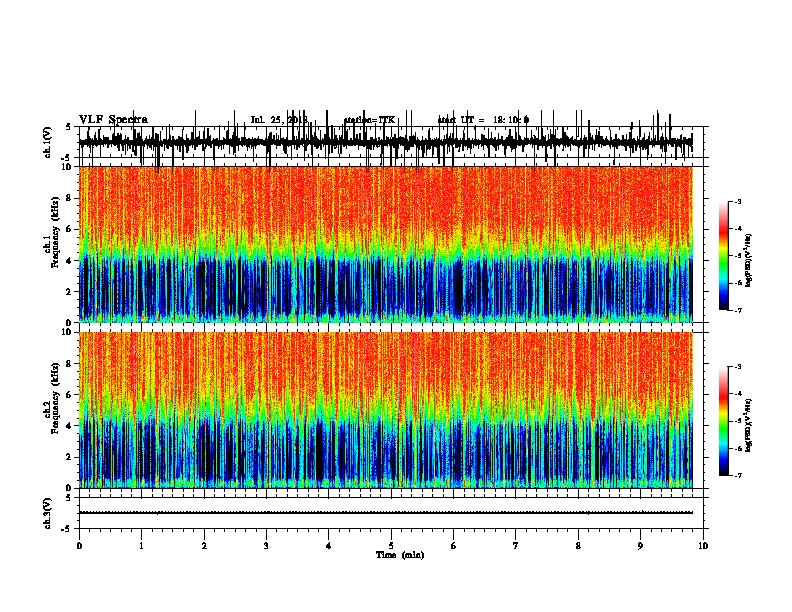Click the ch.2 "Frequency (kHz)" axis label
792x612 pixels.
[55, 398]
